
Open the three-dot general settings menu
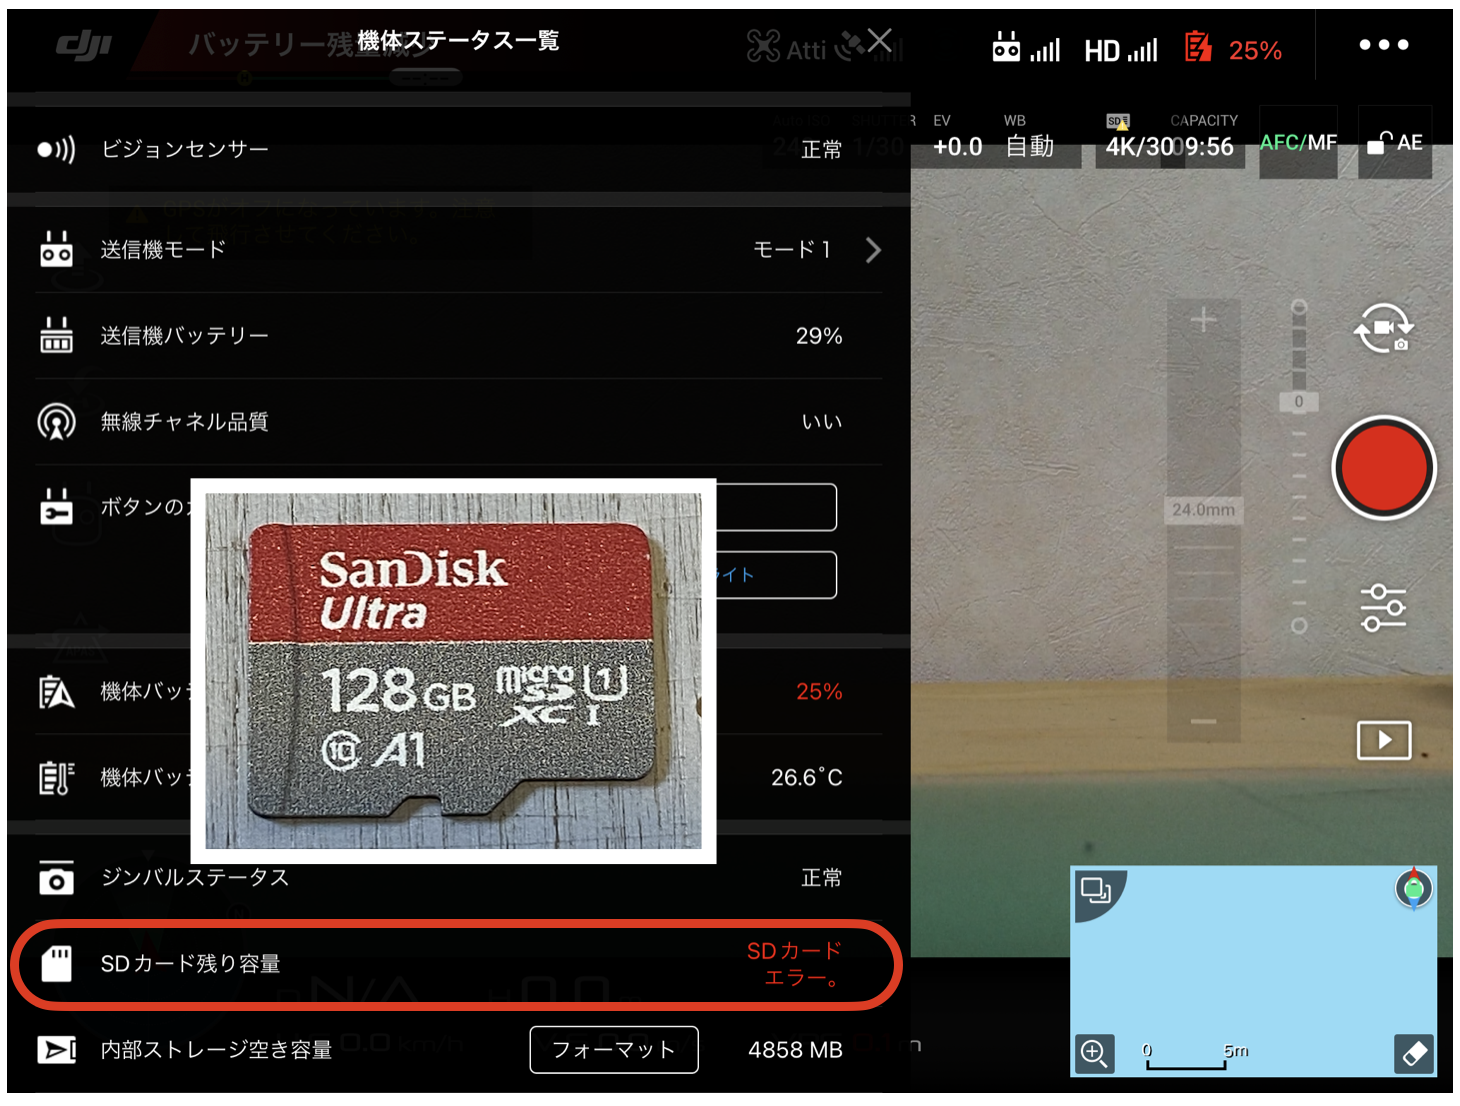click(x=1383, y=45)
